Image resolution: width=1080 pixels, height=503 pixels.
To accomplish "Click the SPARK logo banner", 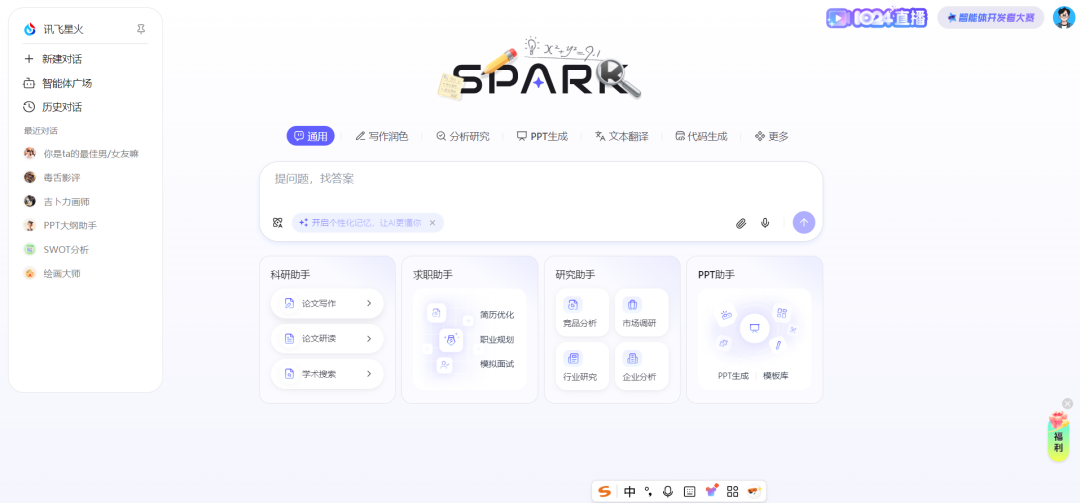I will [x=539, y=69].
